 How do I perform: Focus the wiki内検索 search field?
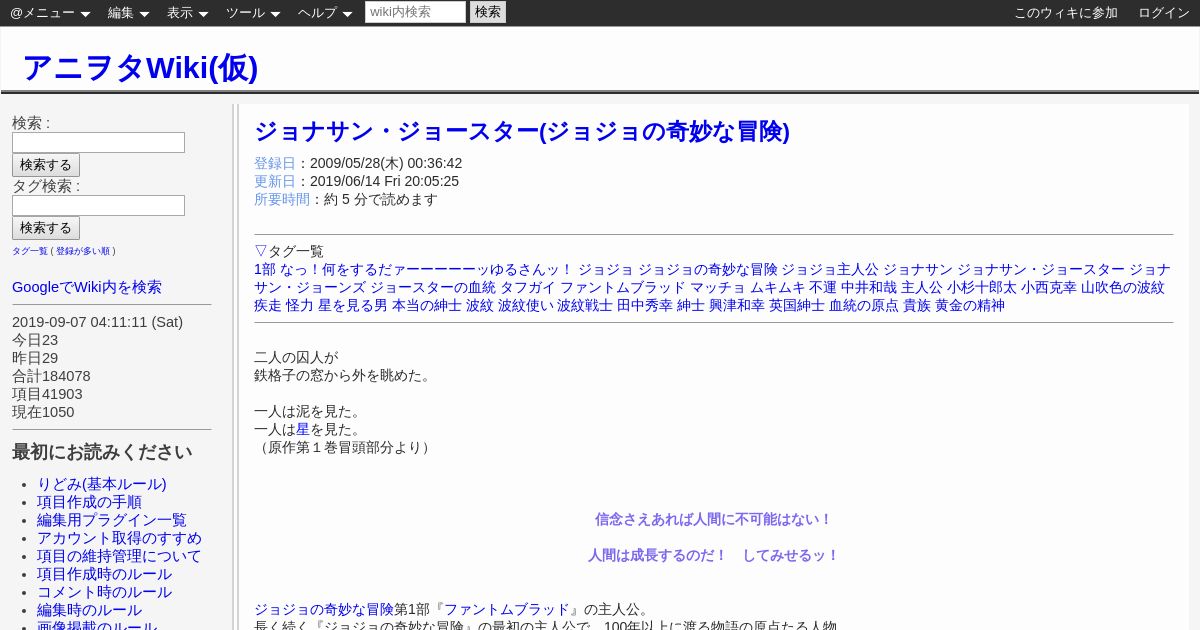click(415, 12)
